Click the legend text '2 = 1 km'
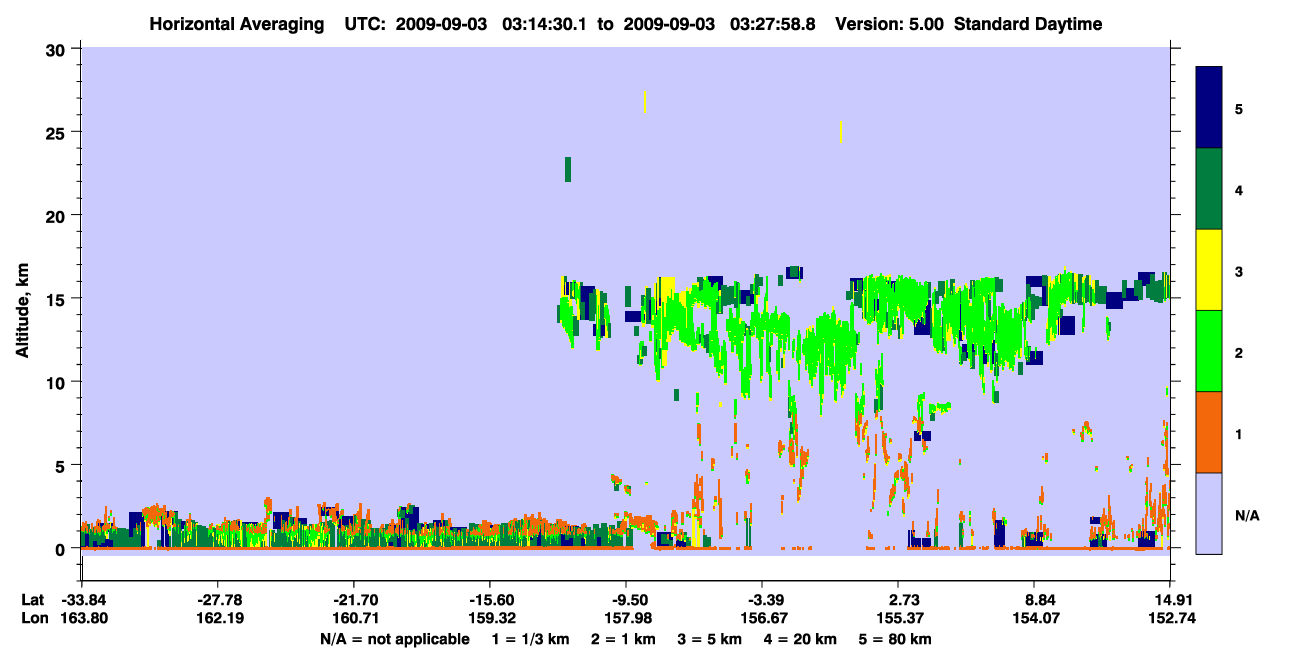1300x667 pixels. pos(623,639)
